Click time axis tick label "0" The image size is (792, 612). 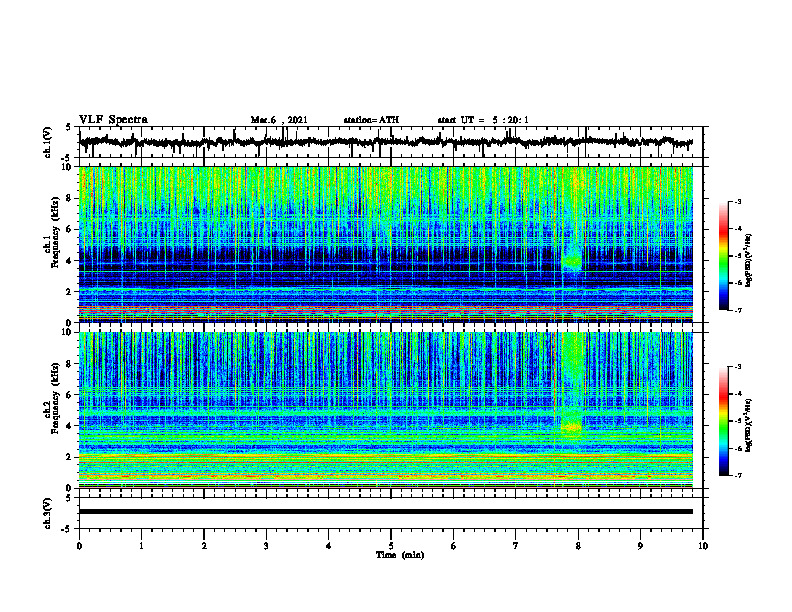point(79,546)
